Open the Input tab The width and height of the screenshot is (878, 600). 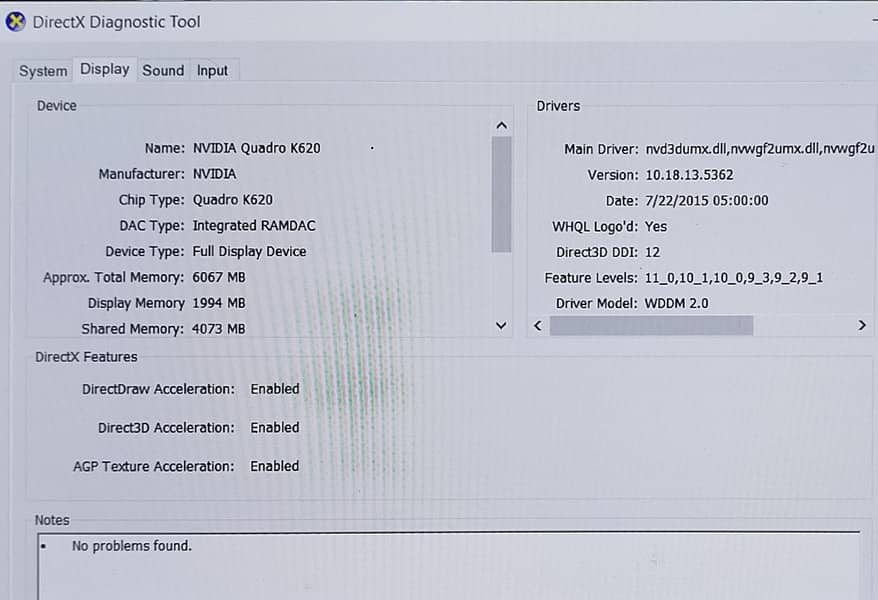212,71
